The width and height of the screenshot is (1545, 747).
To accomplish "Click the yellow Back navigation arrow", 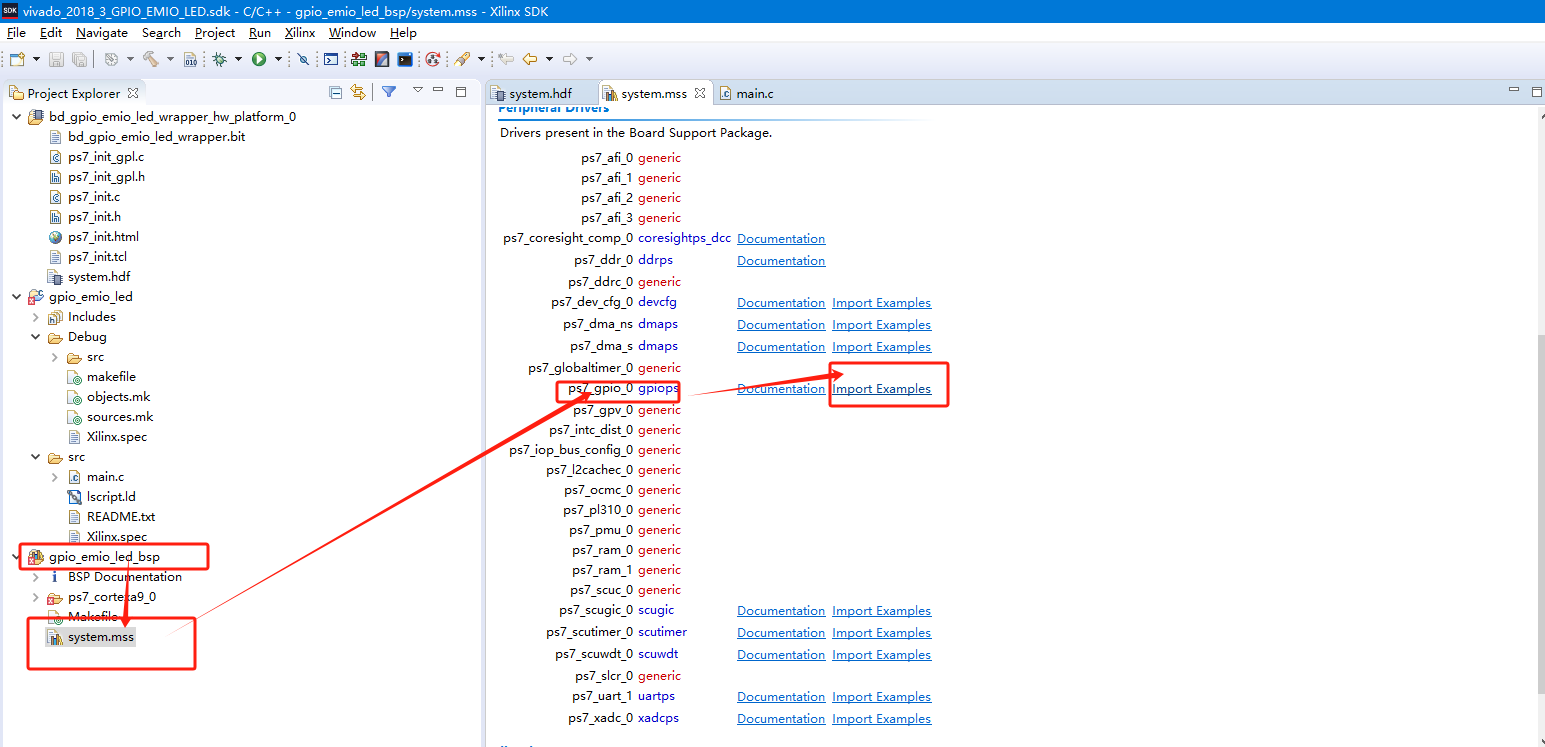I will click(x=530, y=59).
